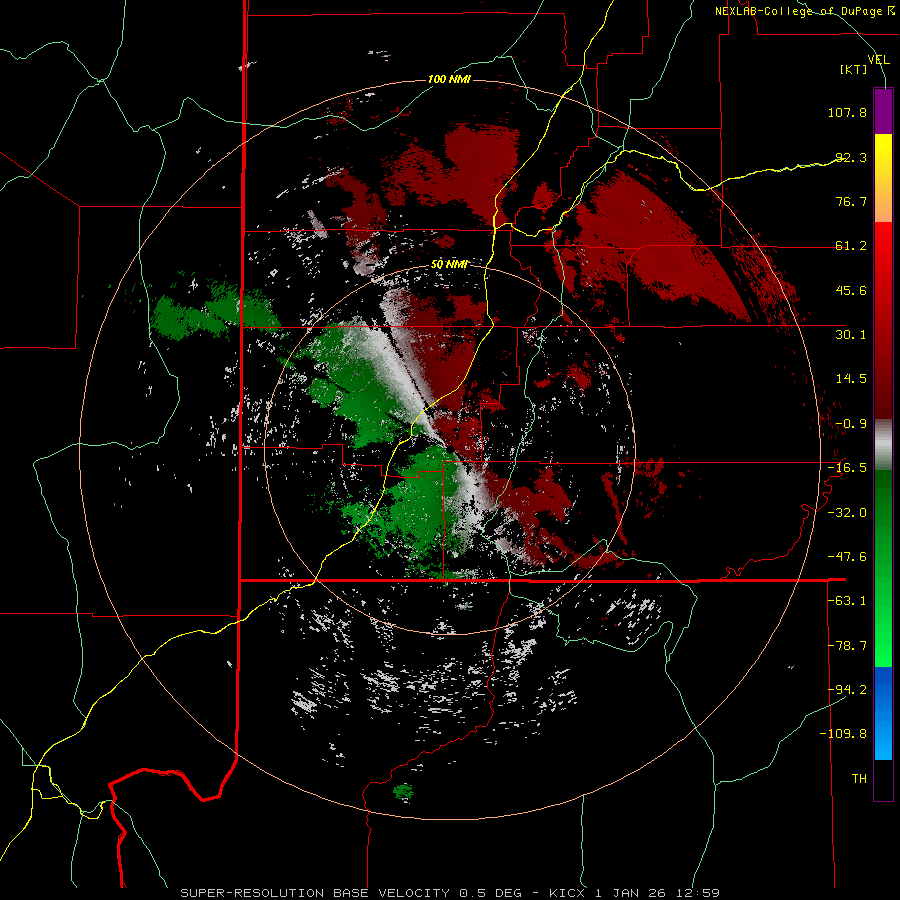Image resolution: width=900 pixels, height=900 pixels.
Task: Click the -94.2 velocity scale value
Action: pyautogui.click(x=847, y=689)
